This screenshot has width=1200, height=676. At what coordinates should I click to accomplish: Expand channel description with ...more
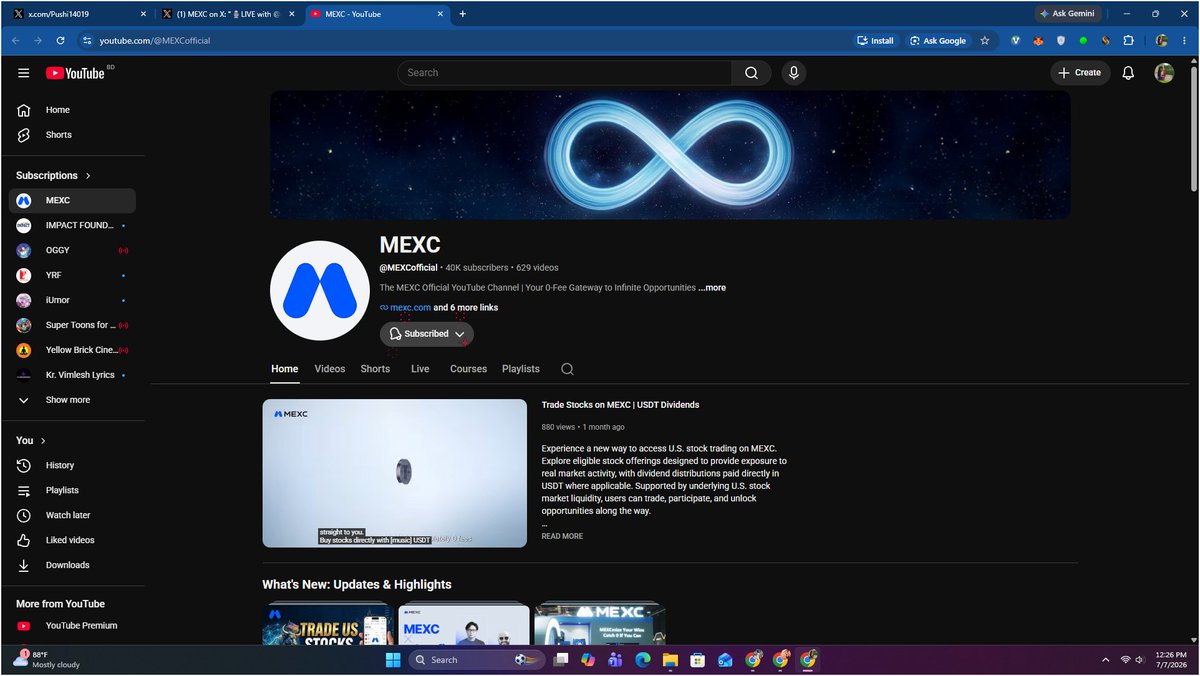pos(712,288)
